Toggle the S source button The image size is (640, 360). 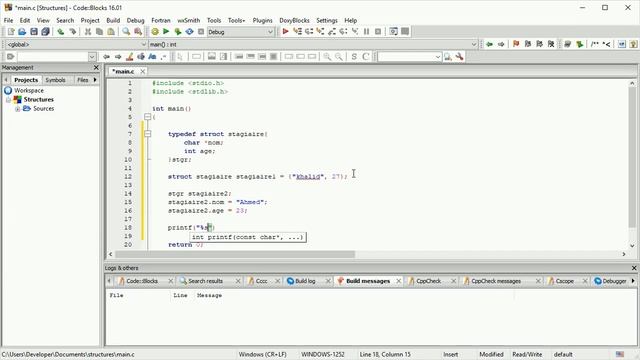click(354, 57)
